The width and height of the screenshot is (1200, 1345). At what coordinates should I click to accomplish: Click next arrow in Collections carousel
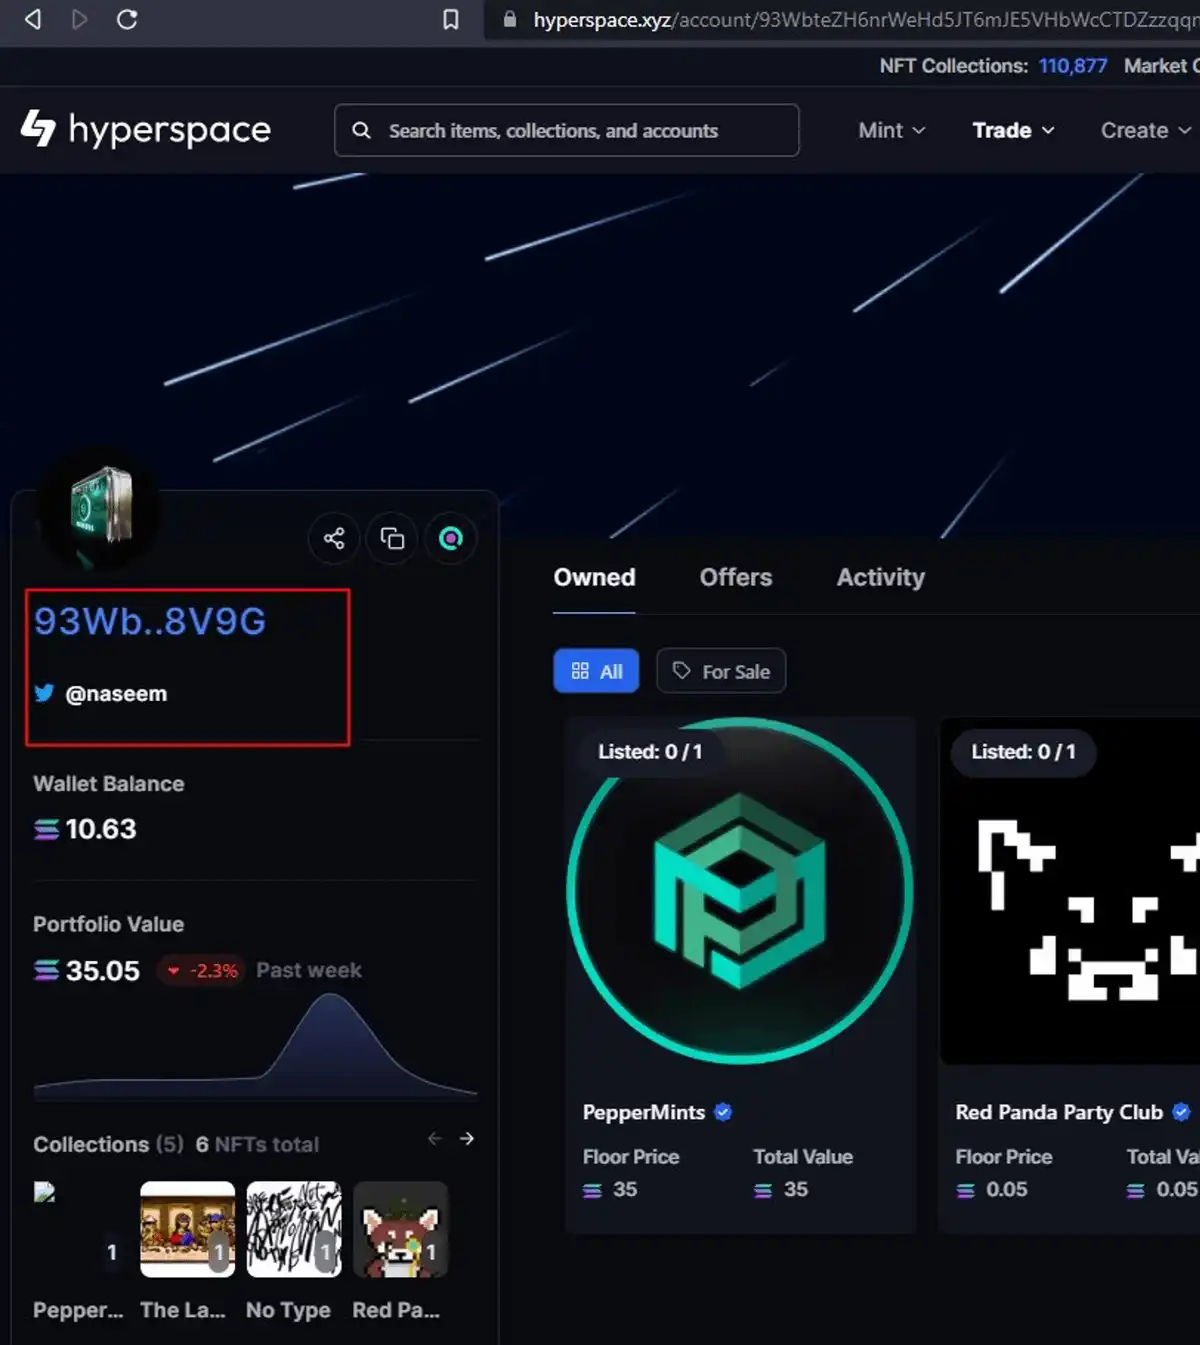point(467,1139)
